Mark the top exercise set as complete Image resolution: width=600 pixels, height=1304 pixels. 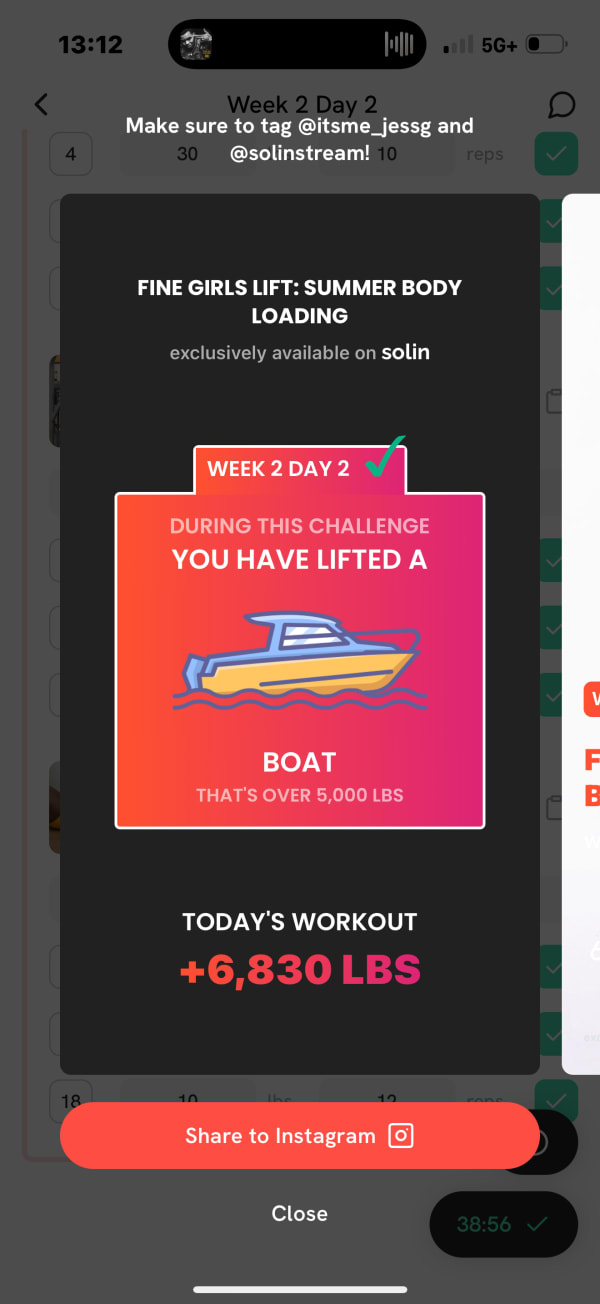point(556,153)
